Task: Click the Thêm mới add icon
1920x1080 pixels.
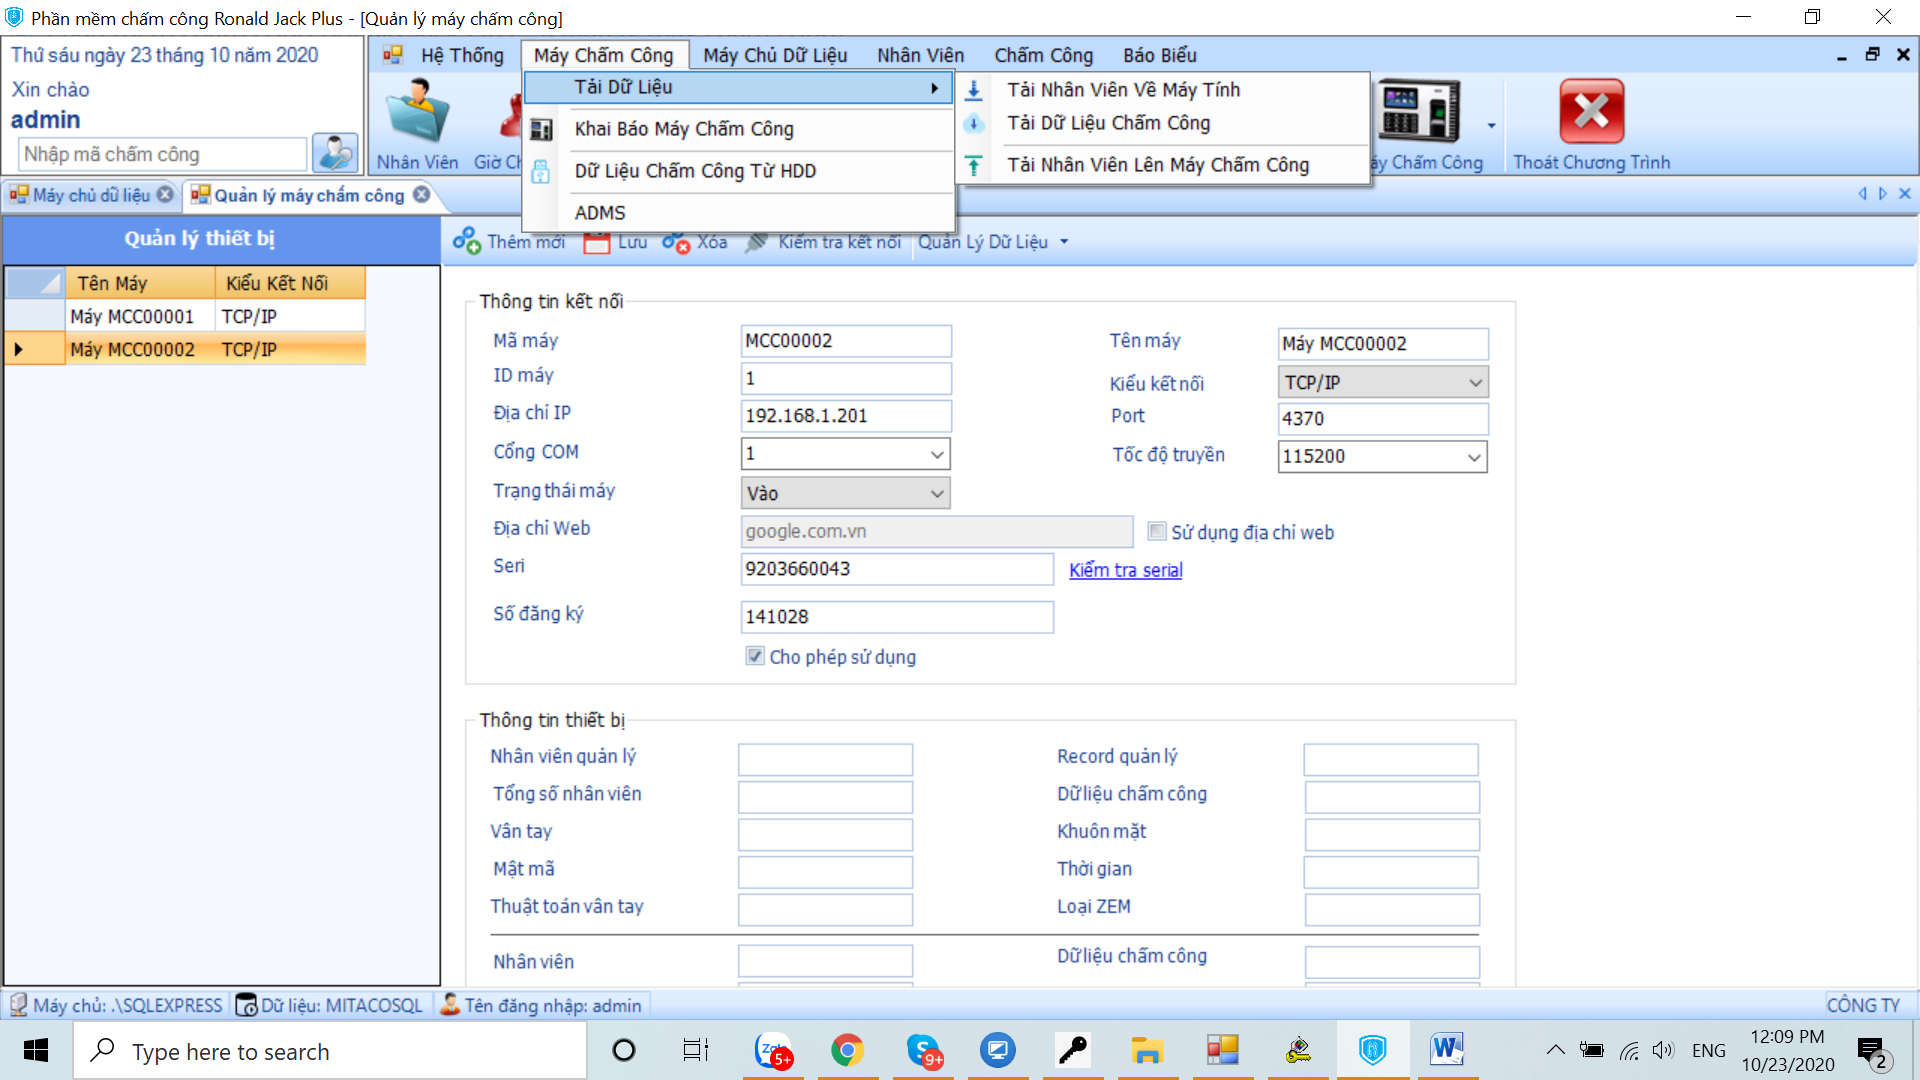Action: 466,242
